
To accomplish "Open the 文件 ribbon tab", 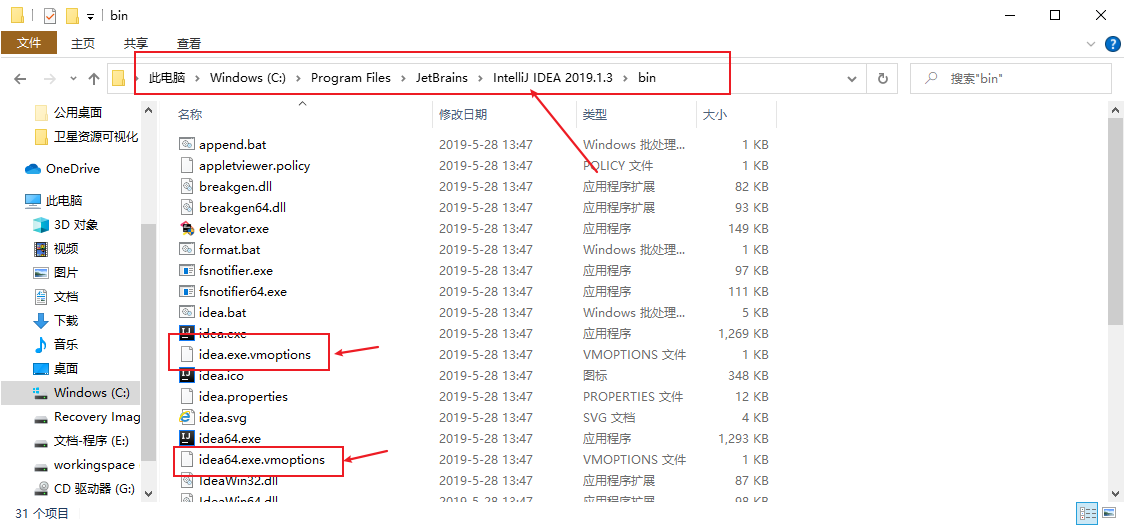I will [29, 43].
